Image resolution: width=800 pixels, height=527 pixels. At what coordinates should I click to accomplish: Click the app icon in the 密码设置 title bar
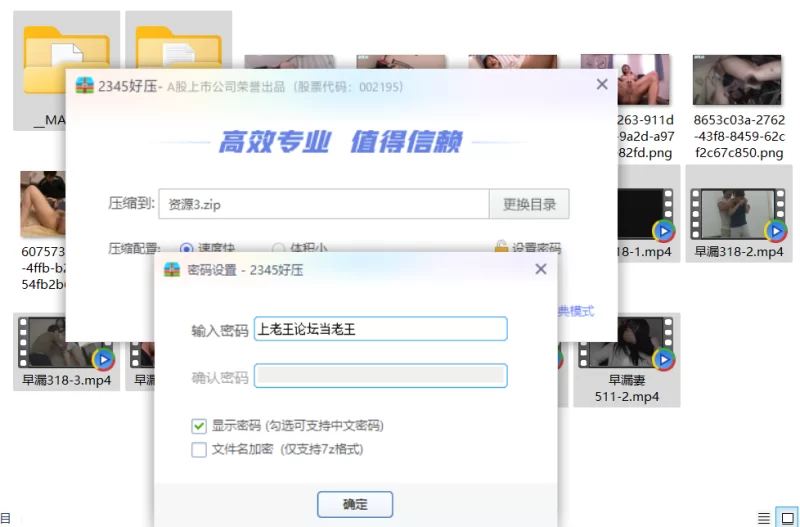point(172,269)
